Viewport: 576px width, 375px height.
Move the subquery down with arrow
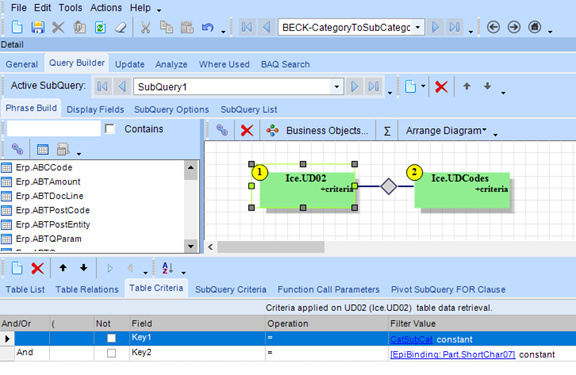[x=487, y=86]
